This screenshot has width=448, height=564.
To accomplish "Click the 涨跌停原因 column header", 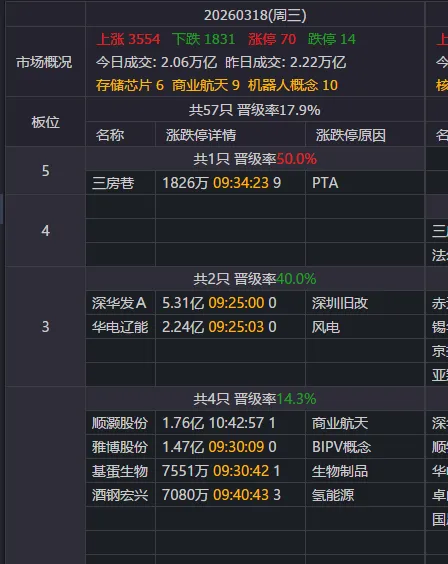I will (x=351, y=135).
